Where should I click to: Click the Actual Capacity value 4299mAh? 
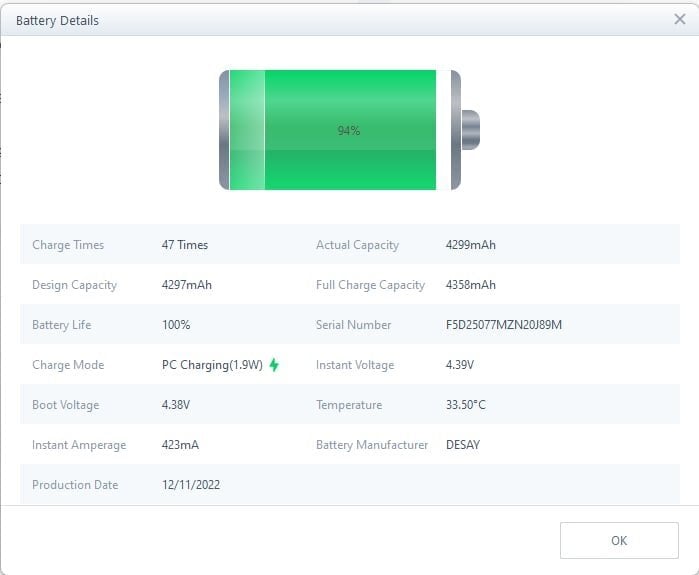tap(471, 245)
